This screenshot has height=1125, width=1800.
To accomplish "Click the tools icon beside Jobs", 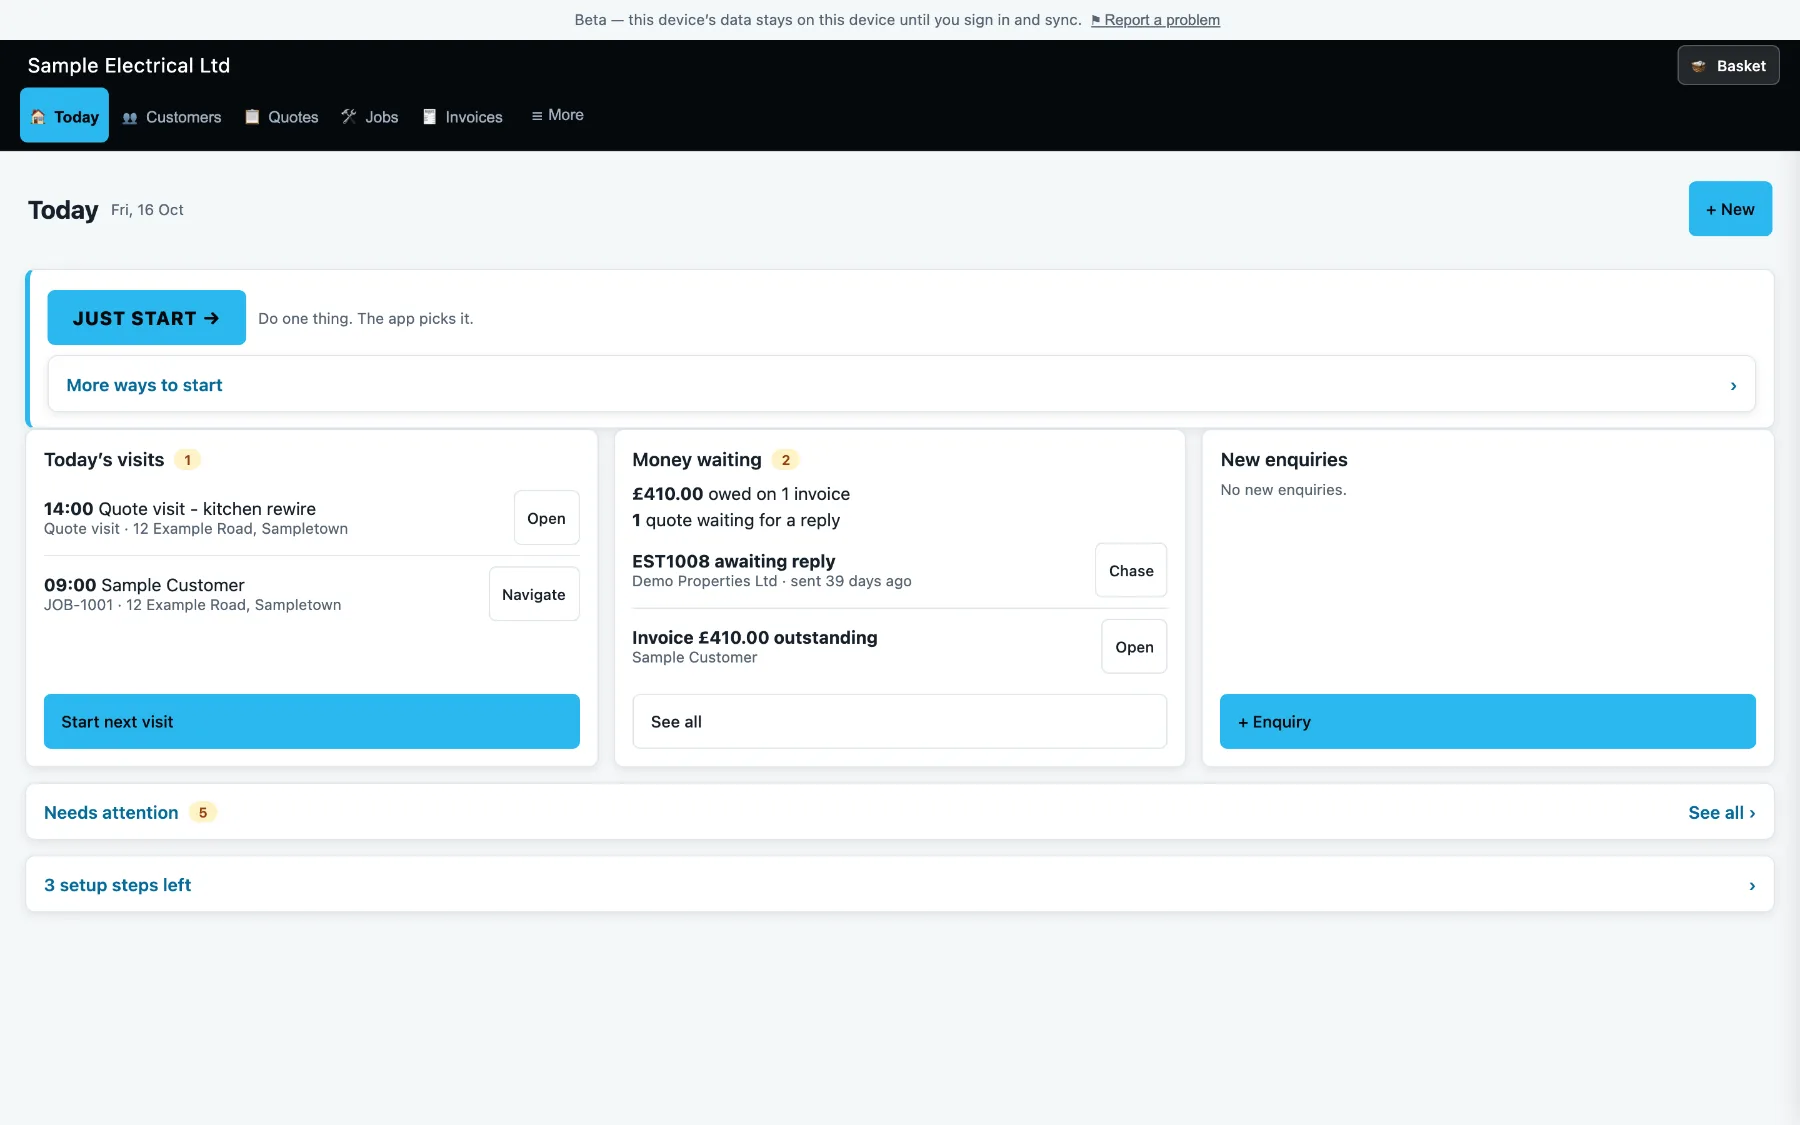I will pos(349,117).
